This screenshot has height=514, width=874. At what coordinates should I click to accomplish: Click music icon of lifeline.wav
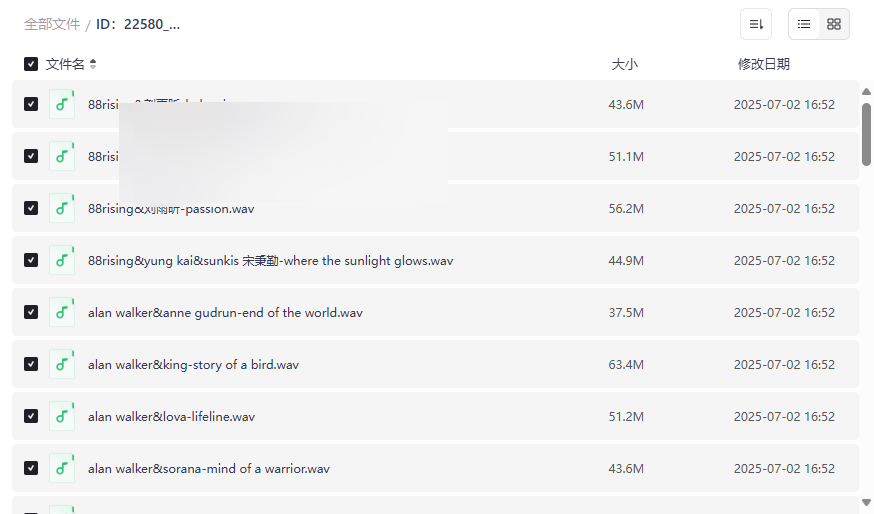coord(62,416)
